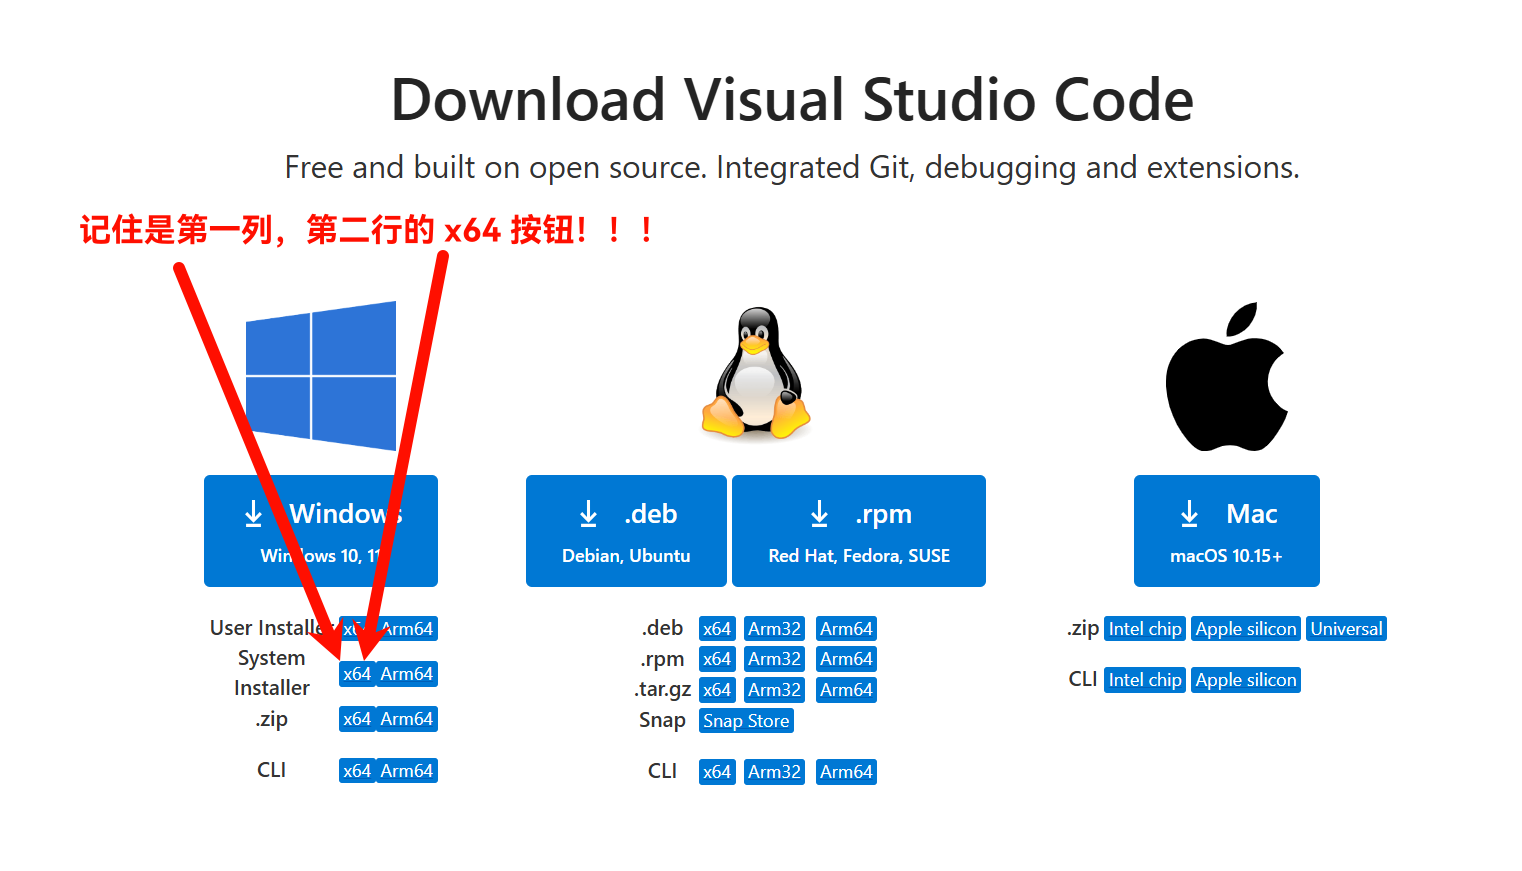
Task: Click the 'Snap' row label
Action: [x=662, y=720]
